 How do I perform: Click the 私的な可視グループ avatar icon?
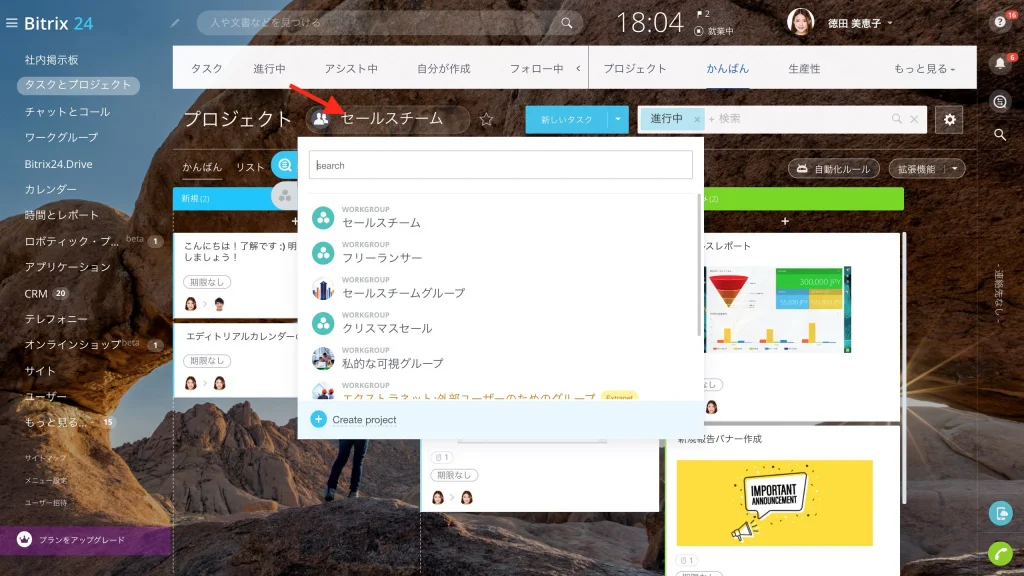coord(323,359)
